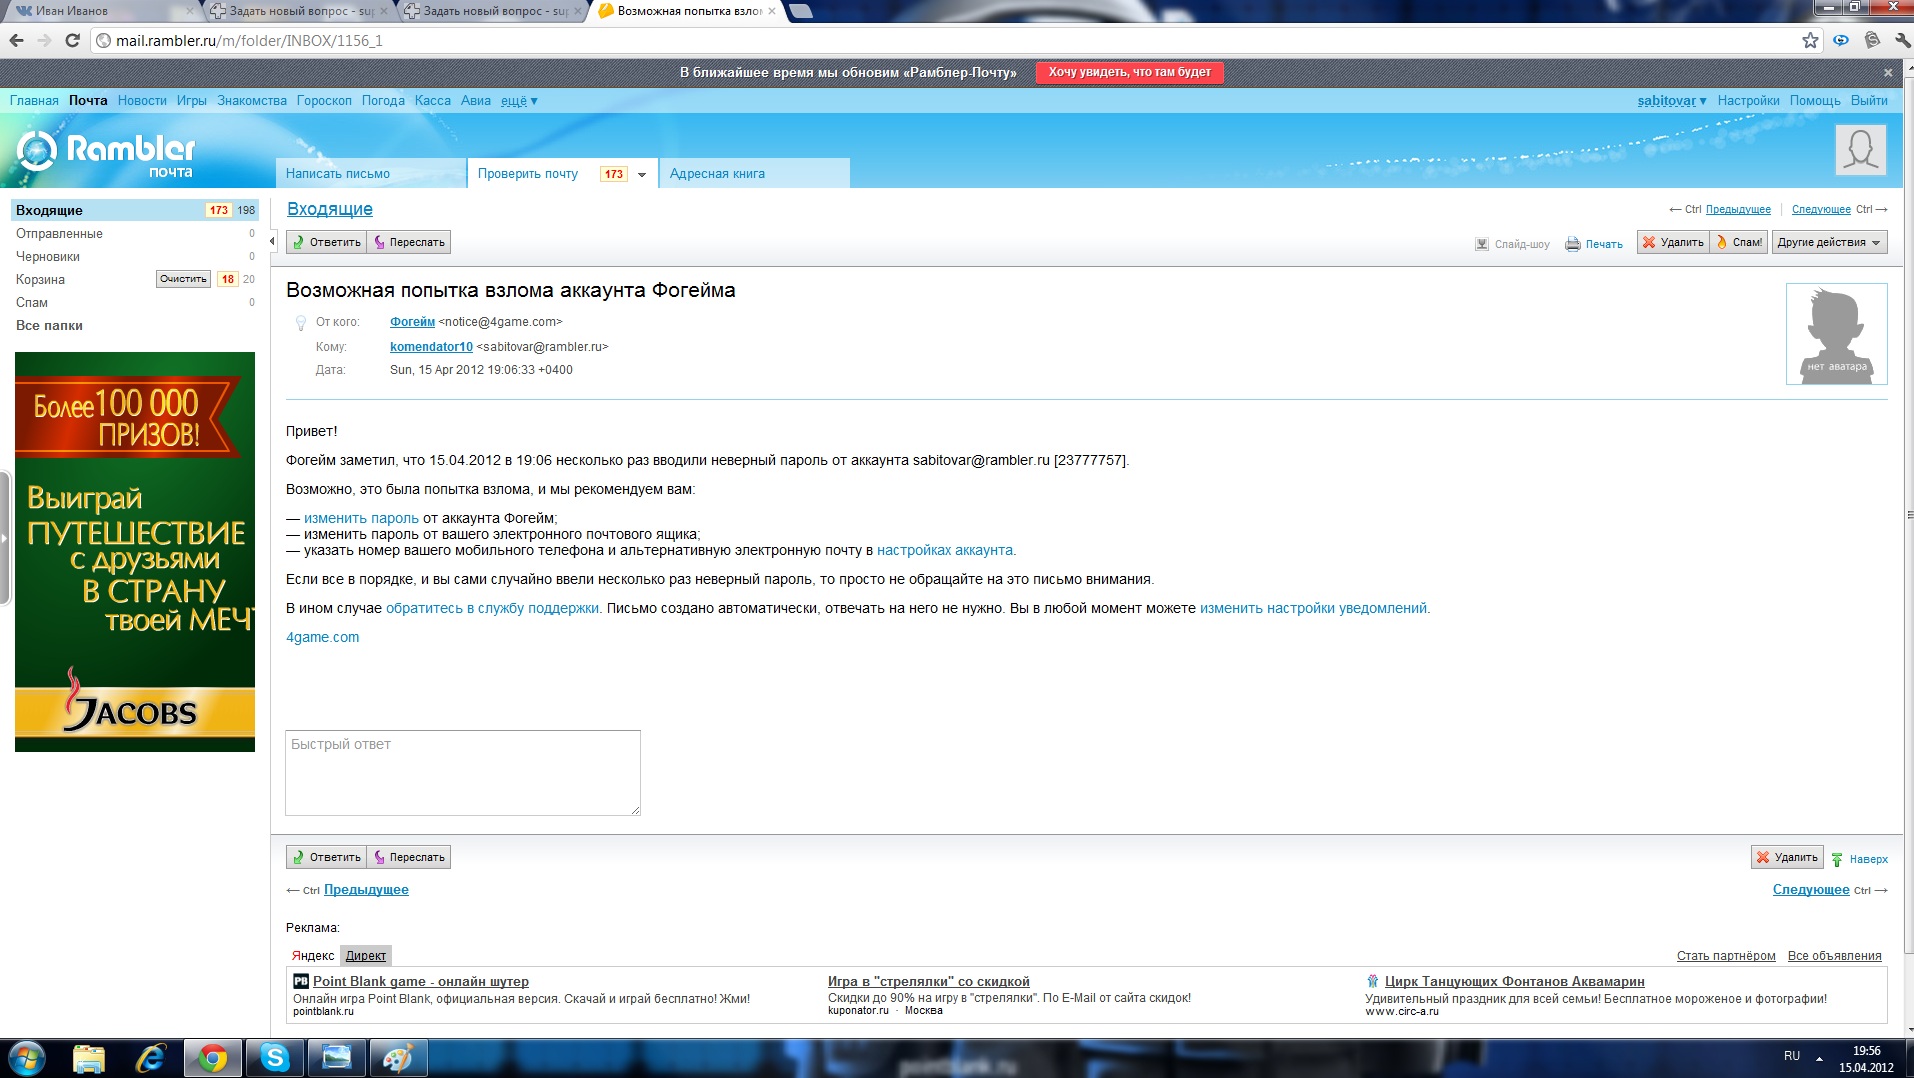Image resolution: width=1914 pixels, height=1078 pixels.
Task: Go to Следующее message at top
Action: 1821,210
